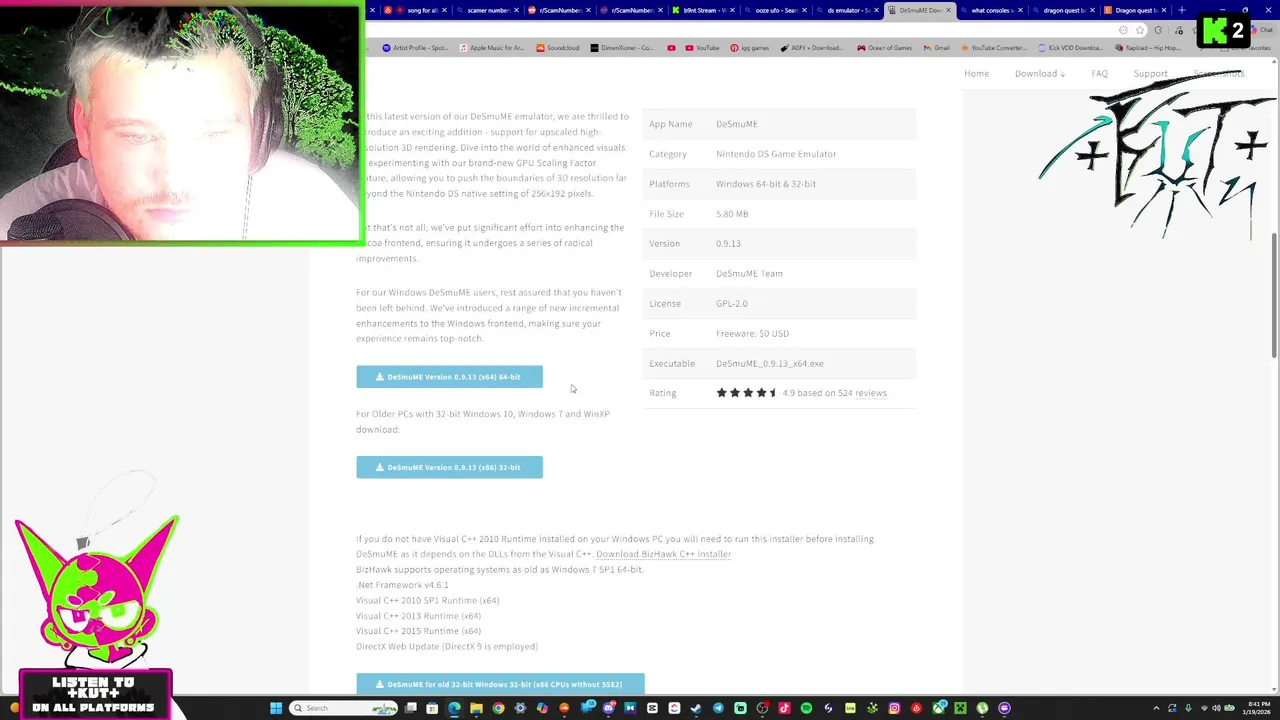1280x720 pixels.
Task: Open File Explorer from the taskbar
Action: (476, 708)
